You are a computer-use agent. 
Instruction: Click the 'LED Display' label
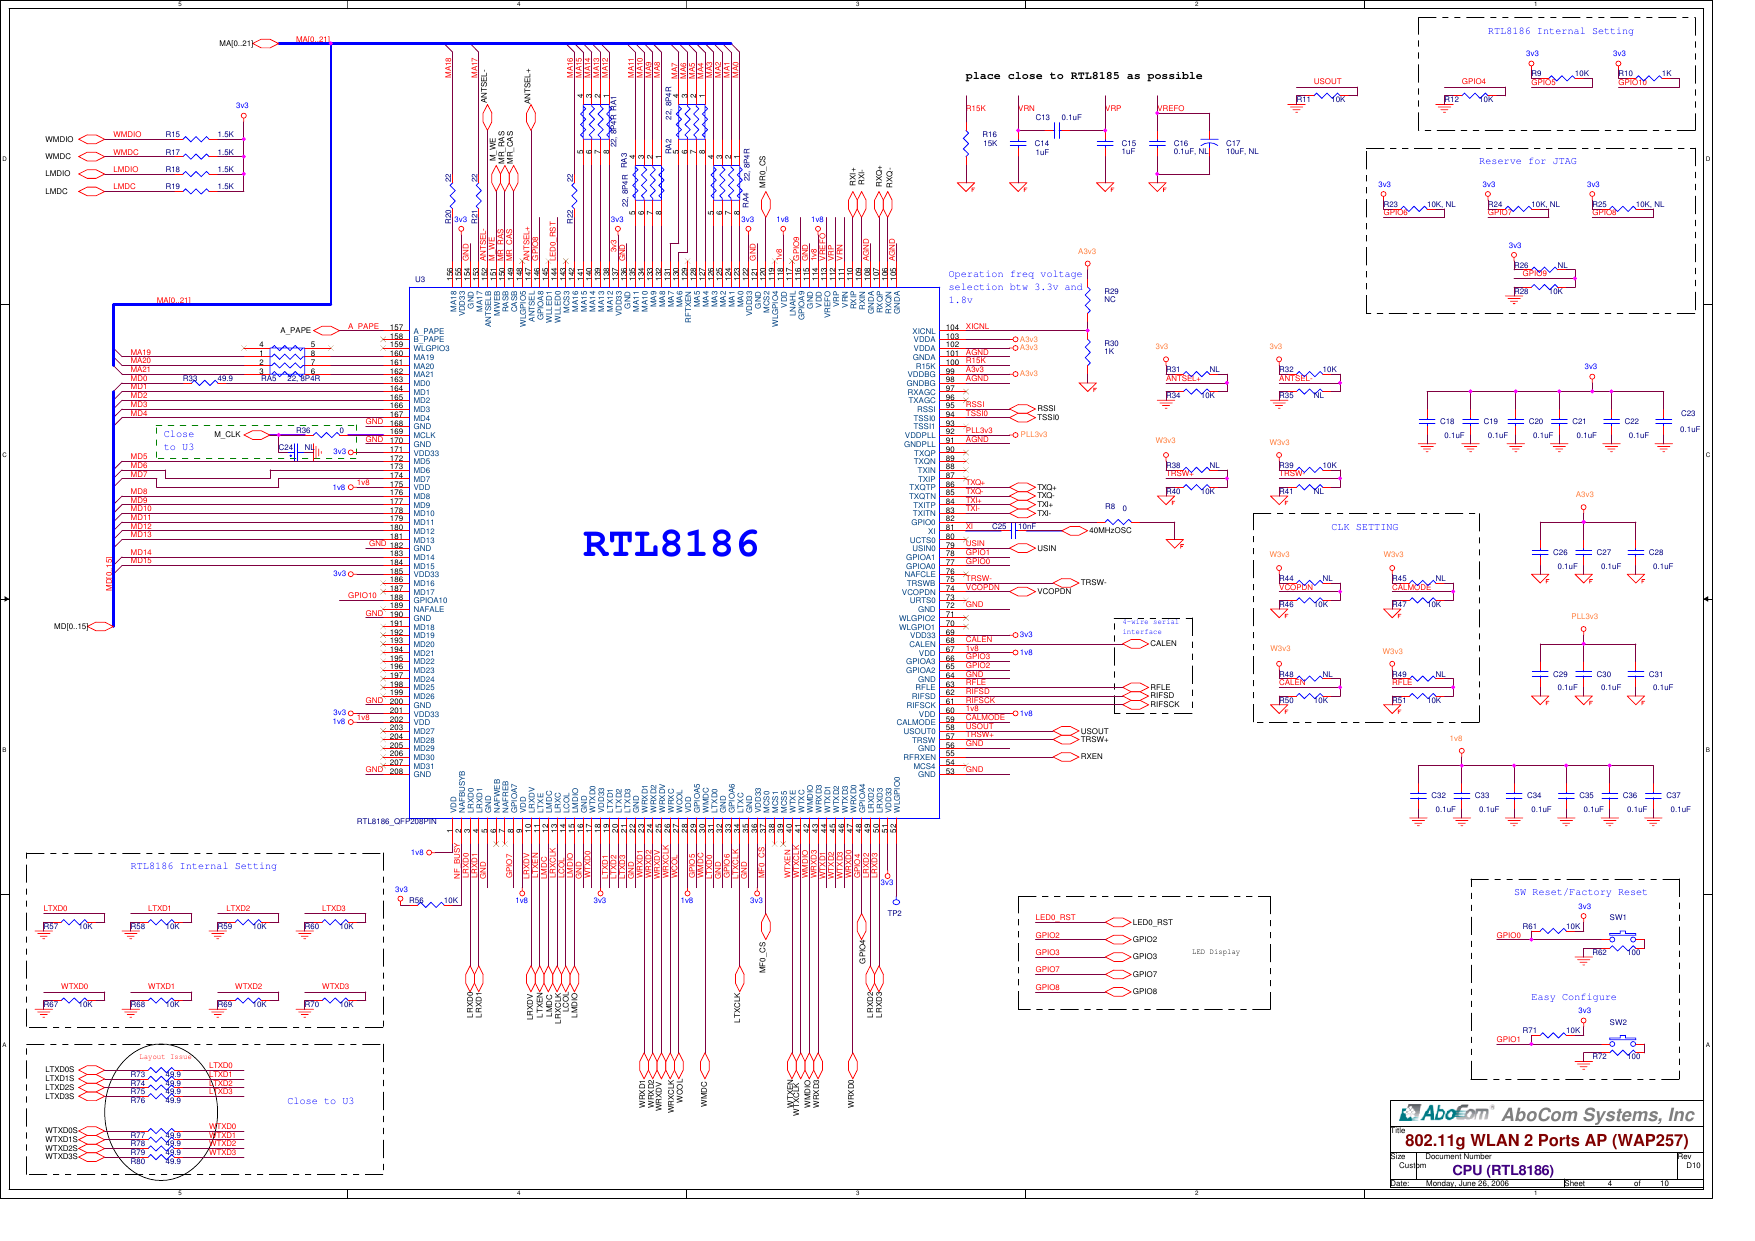click(1215, 952)
